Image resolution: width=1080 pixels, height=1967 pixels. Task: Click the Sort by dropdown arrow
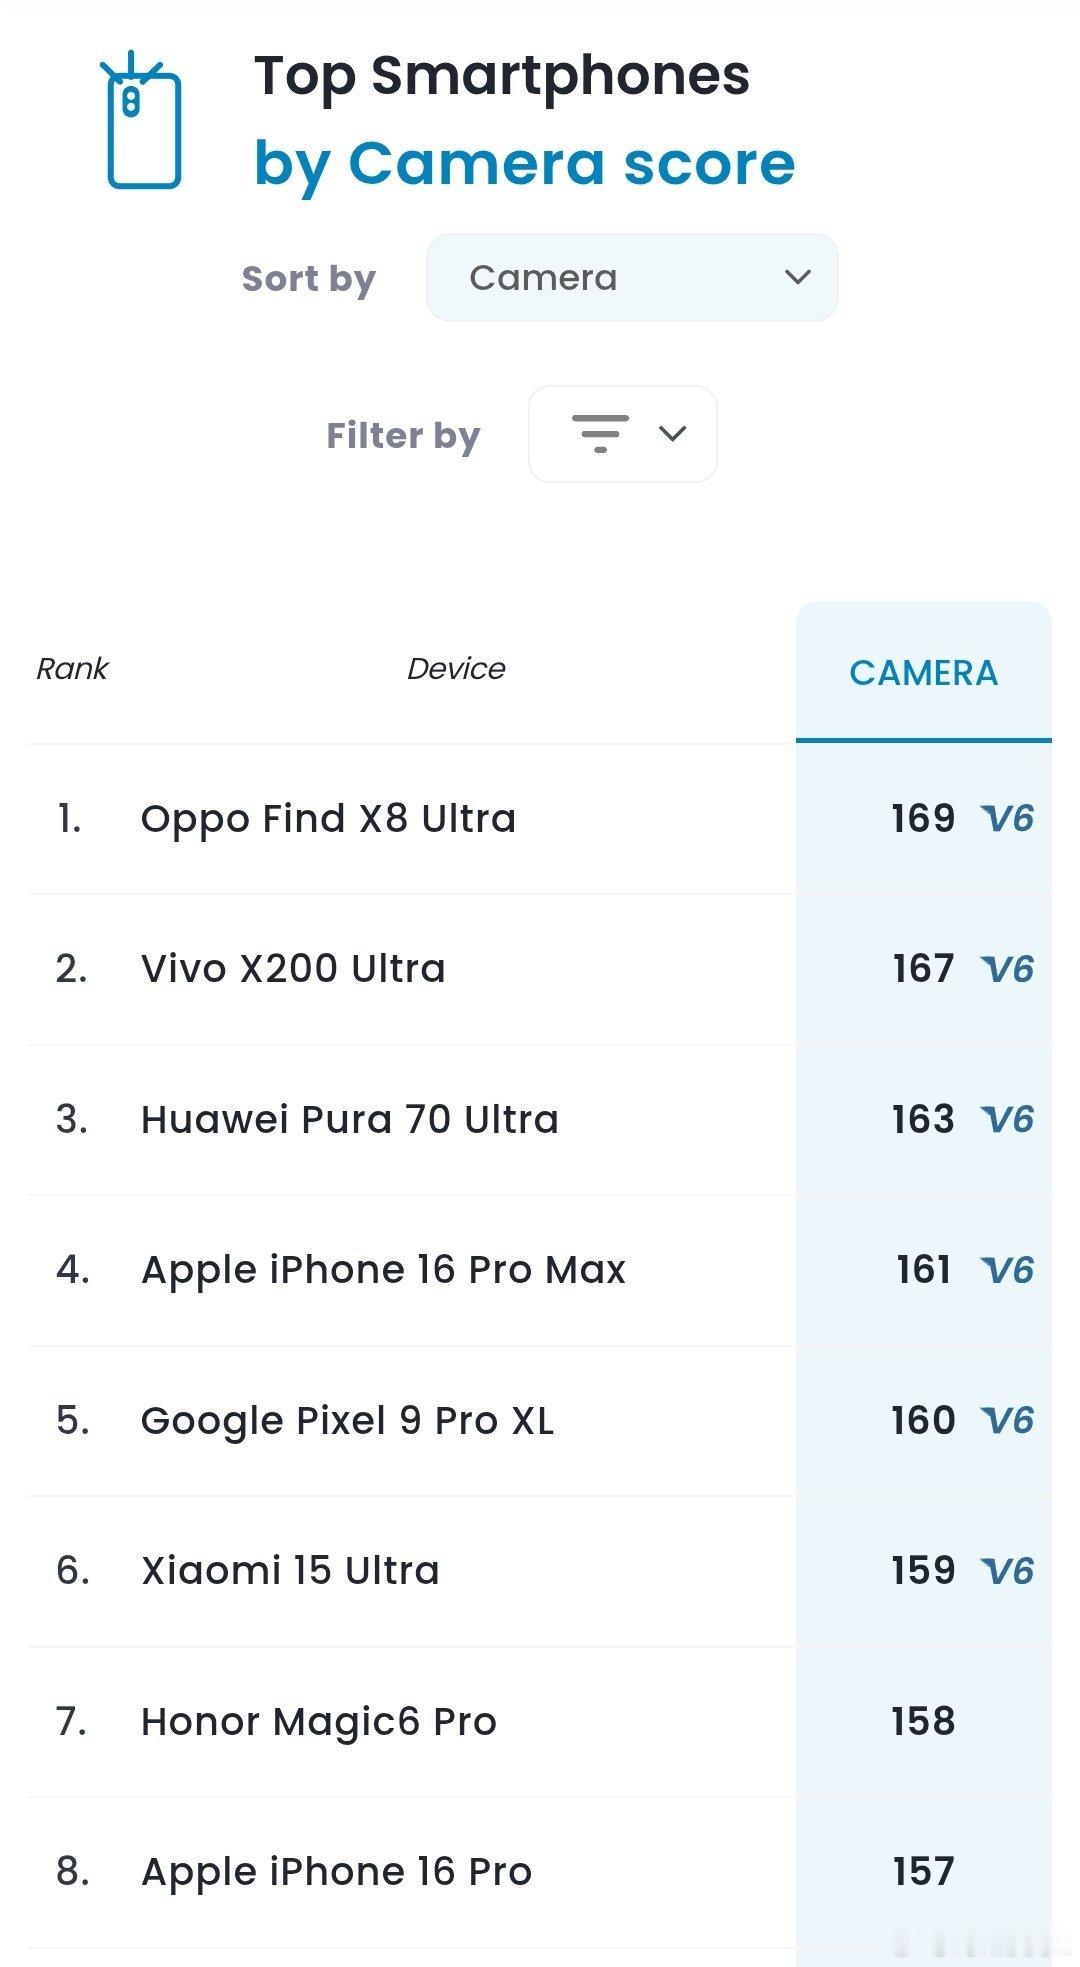coord(797,277)
